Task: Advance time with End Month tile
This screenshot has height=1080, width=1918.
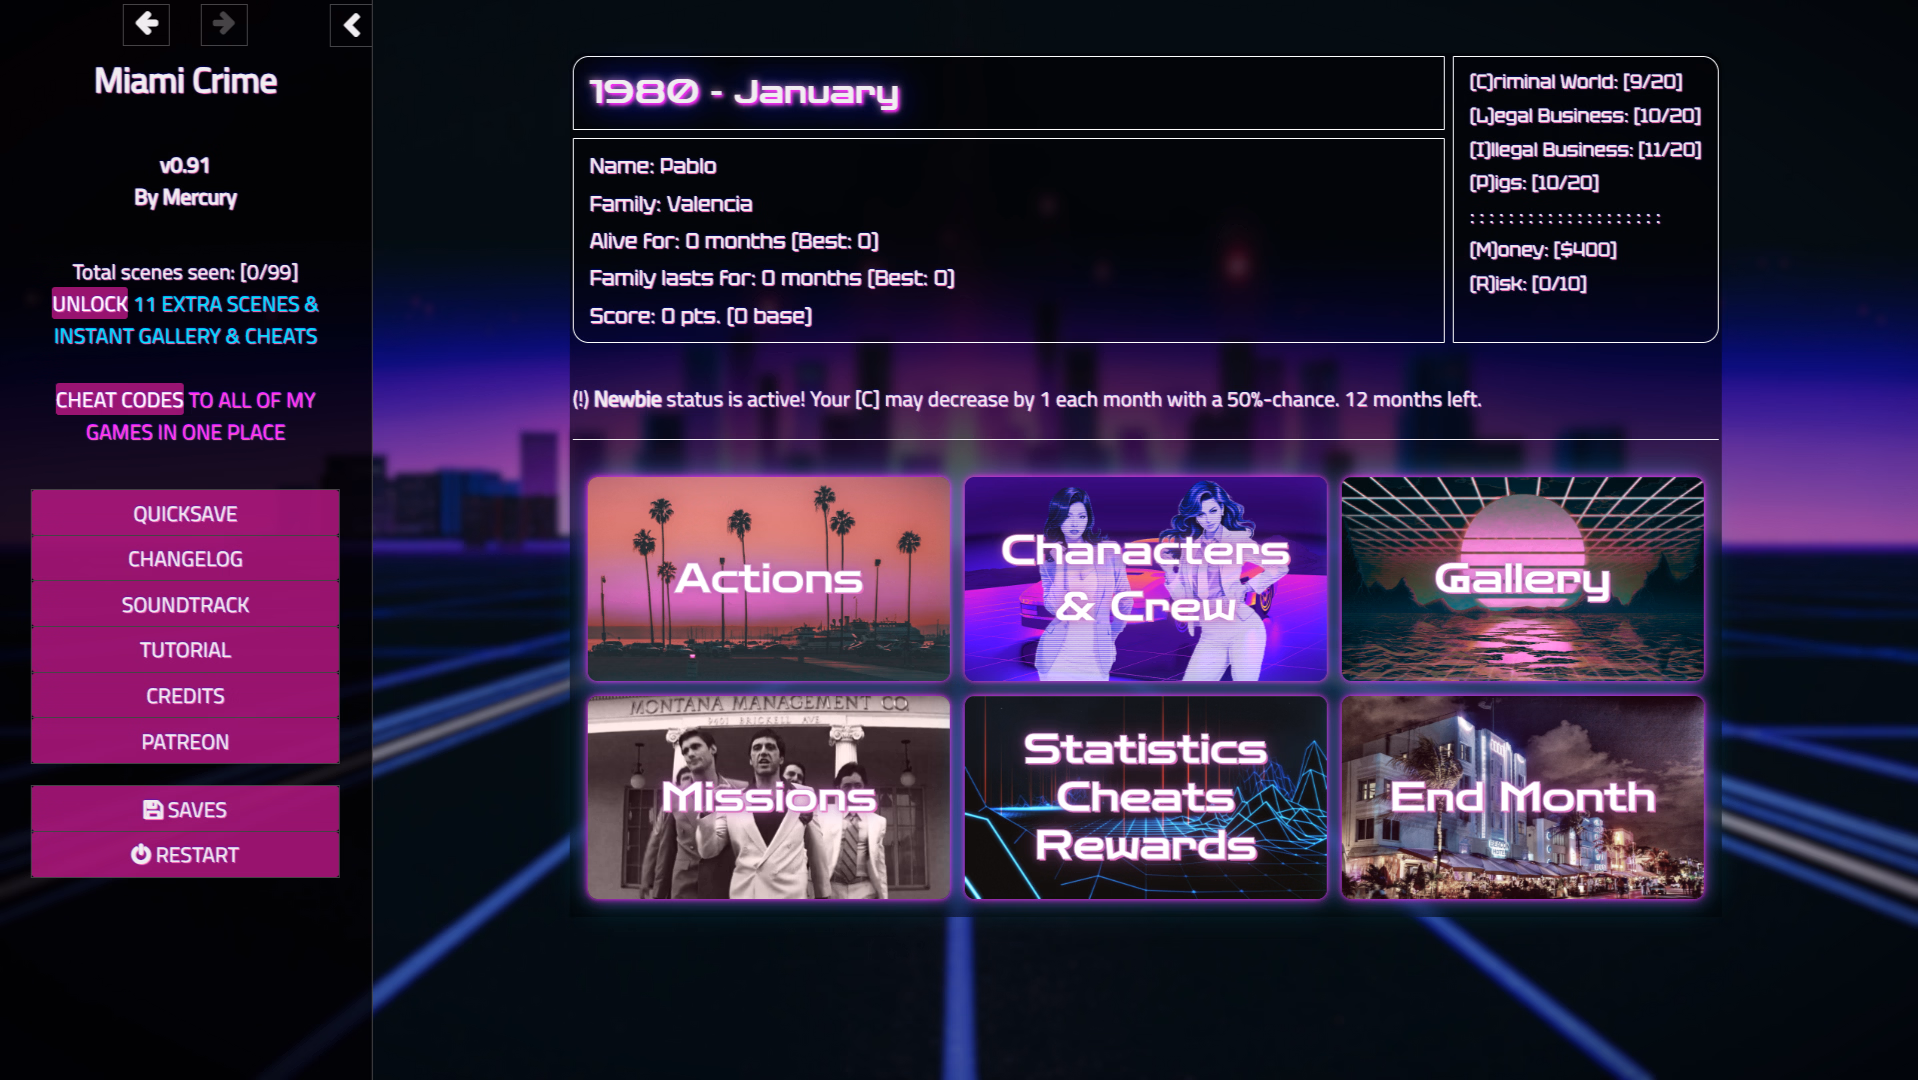Action: pos(1522,797)
